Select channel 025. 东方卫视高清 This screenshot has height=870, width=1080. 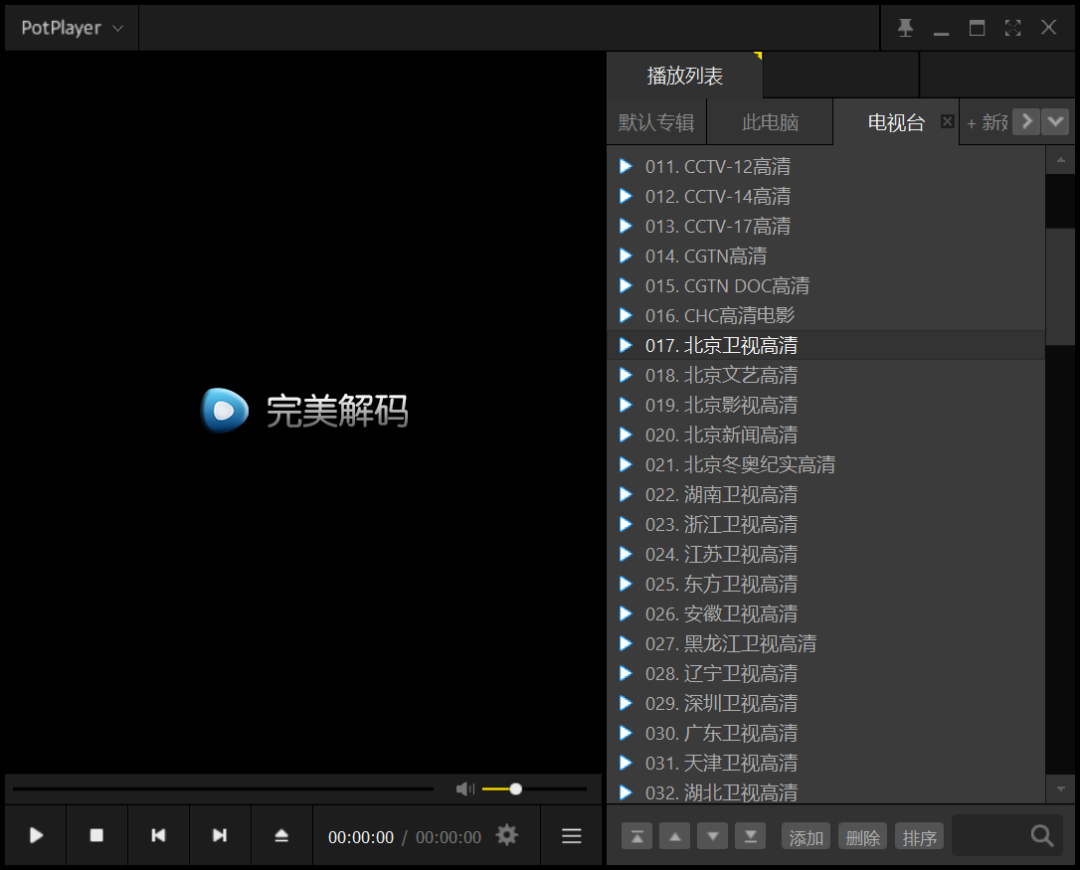pyautogui.click(x=827, y=584)
